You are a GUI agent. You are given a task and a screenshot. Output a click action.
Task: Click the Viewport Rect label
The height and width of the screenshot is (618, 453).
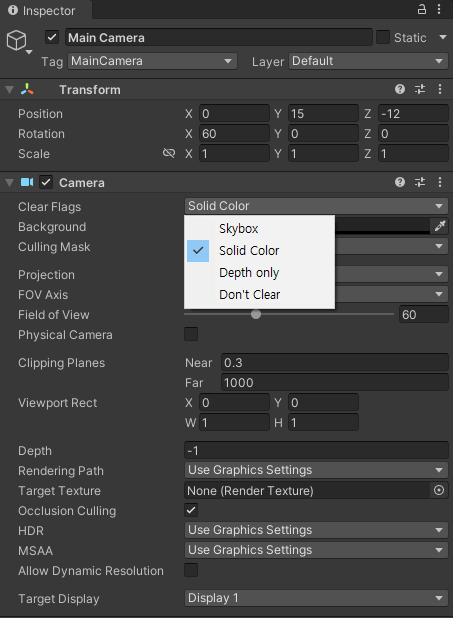[58, 402]
